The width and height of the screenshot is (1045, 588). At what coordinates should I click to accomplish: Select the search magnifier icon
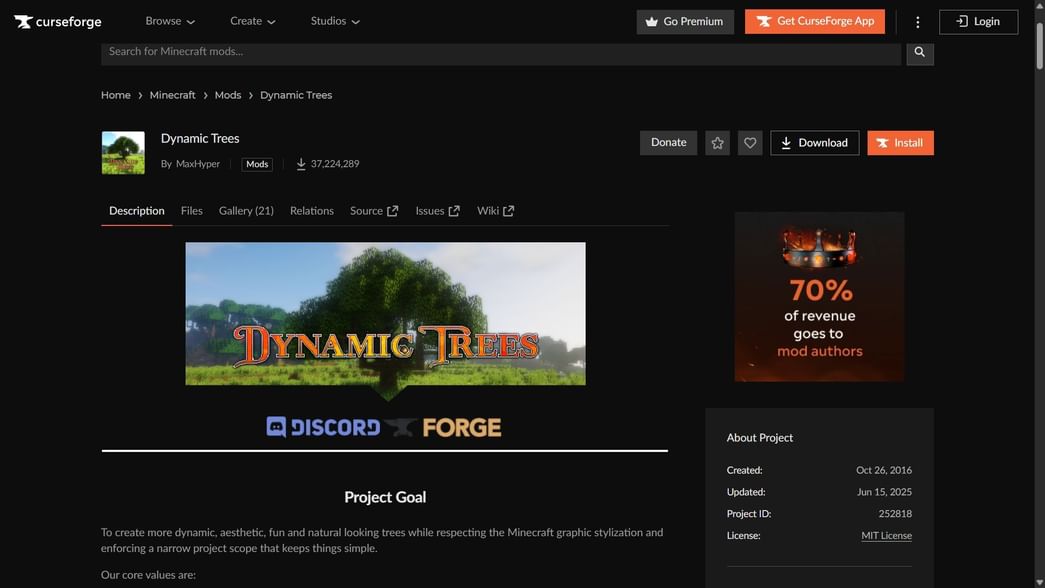(x=919, y=51)
